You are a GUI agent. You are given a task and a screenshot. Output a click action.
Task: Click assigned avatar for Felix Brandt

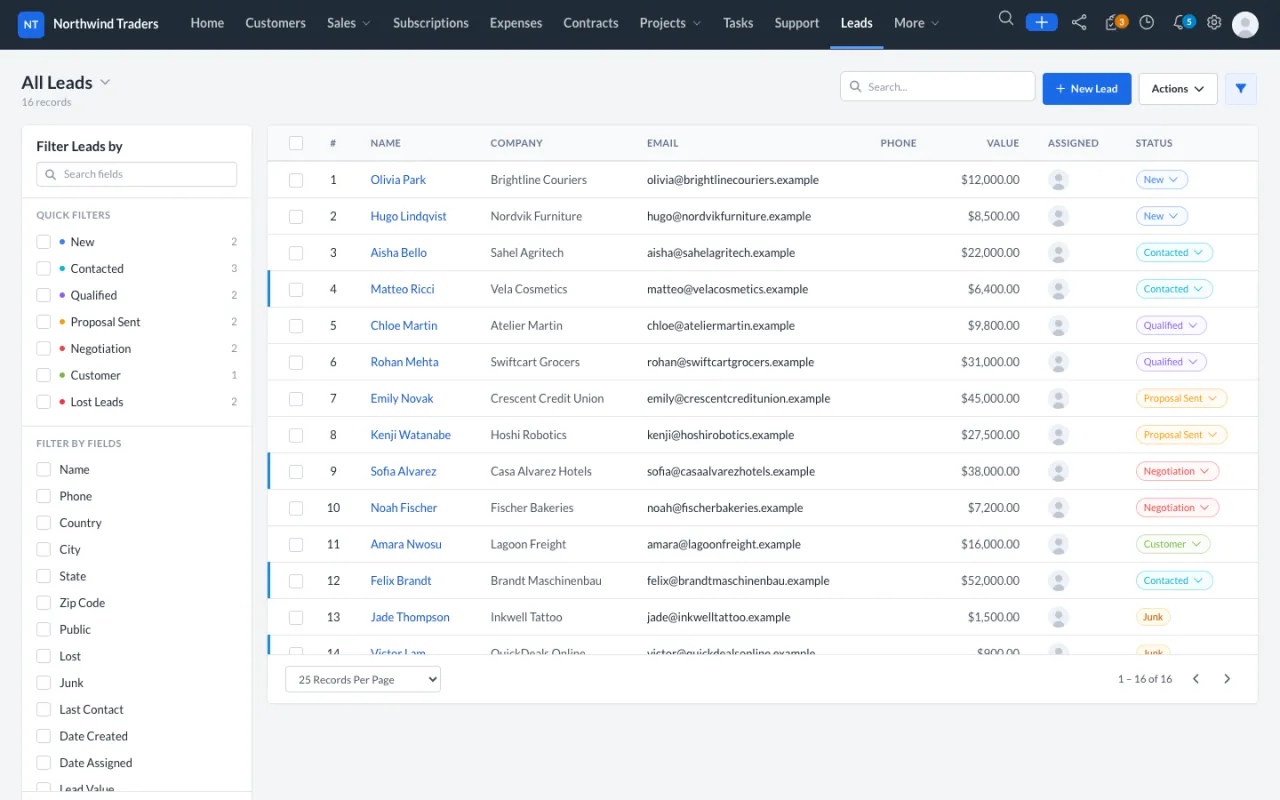1058,580
